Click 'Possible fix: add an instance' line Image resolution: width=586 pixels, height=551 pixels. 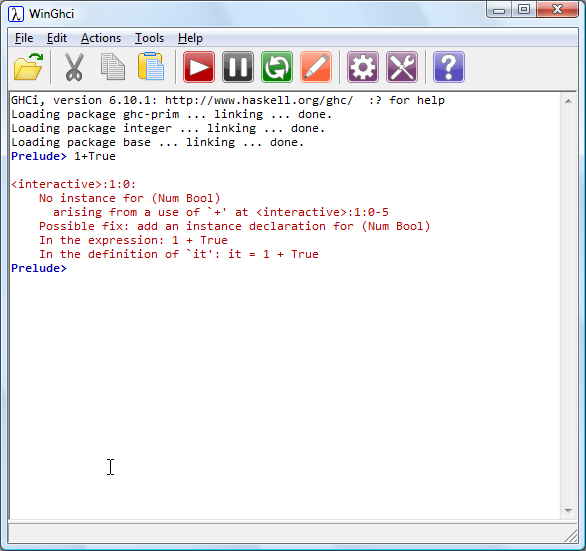point(235,226)
